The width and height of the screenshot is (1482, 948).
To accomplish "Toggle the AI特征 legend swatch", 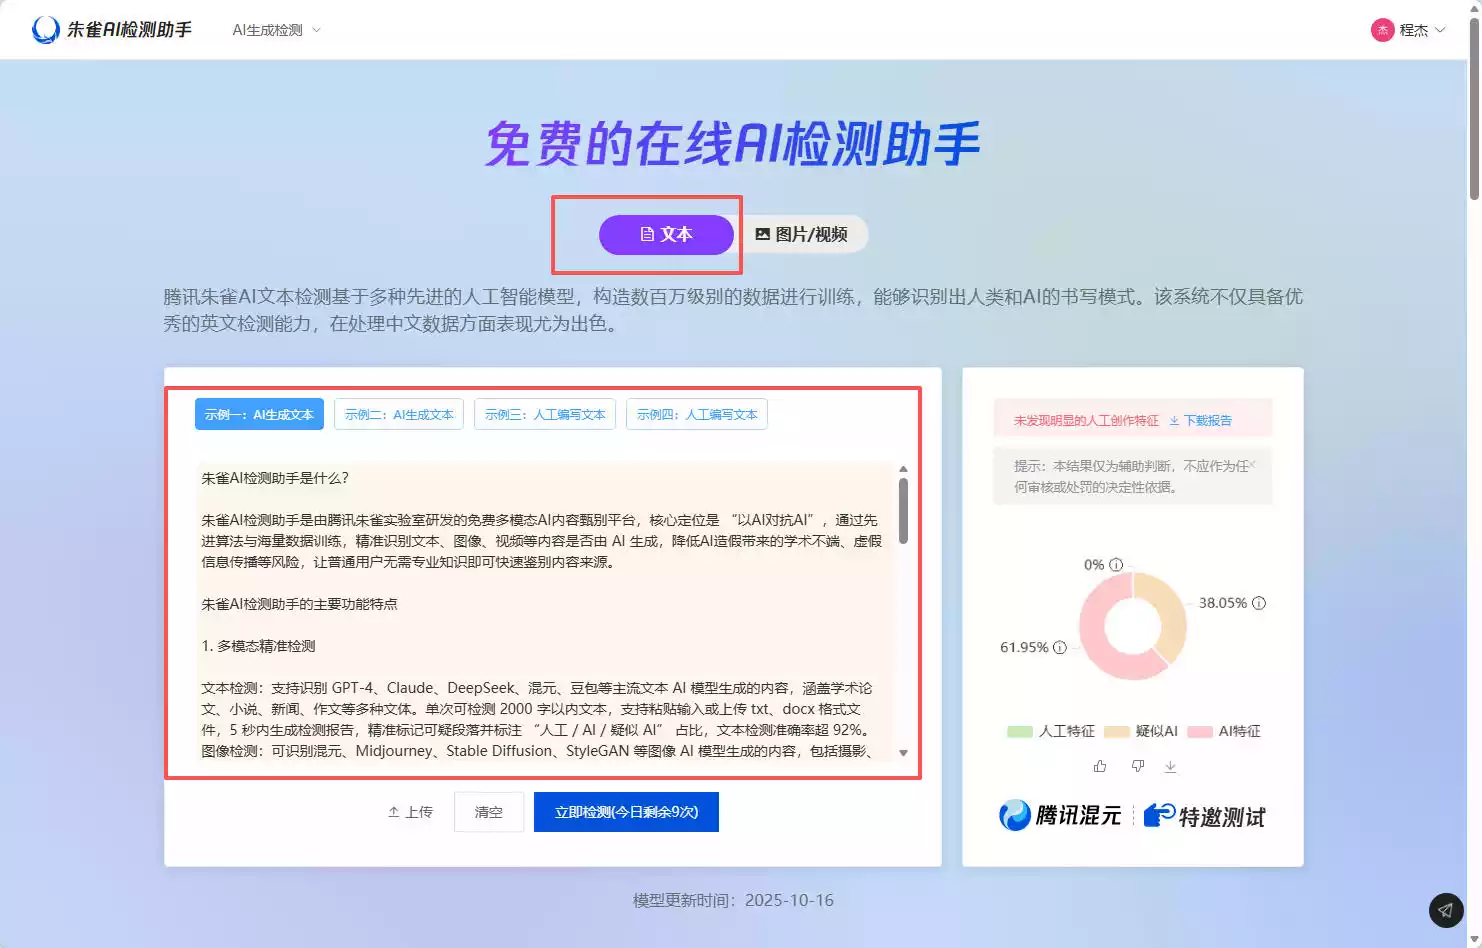I will click(1200, 731).
